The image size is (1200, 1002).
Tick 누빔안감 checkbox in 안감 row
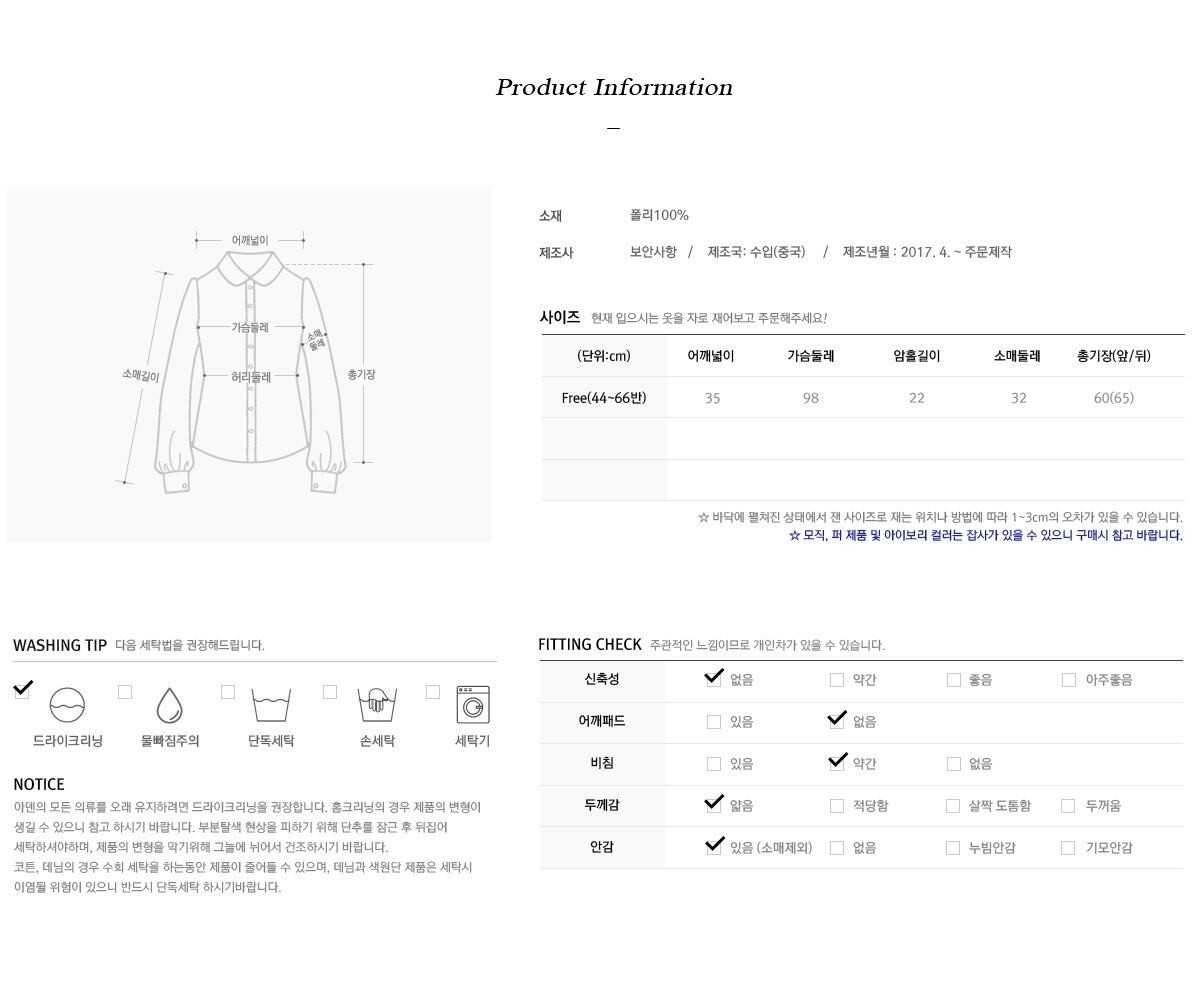pyautogui.click(x=953, y=848)
